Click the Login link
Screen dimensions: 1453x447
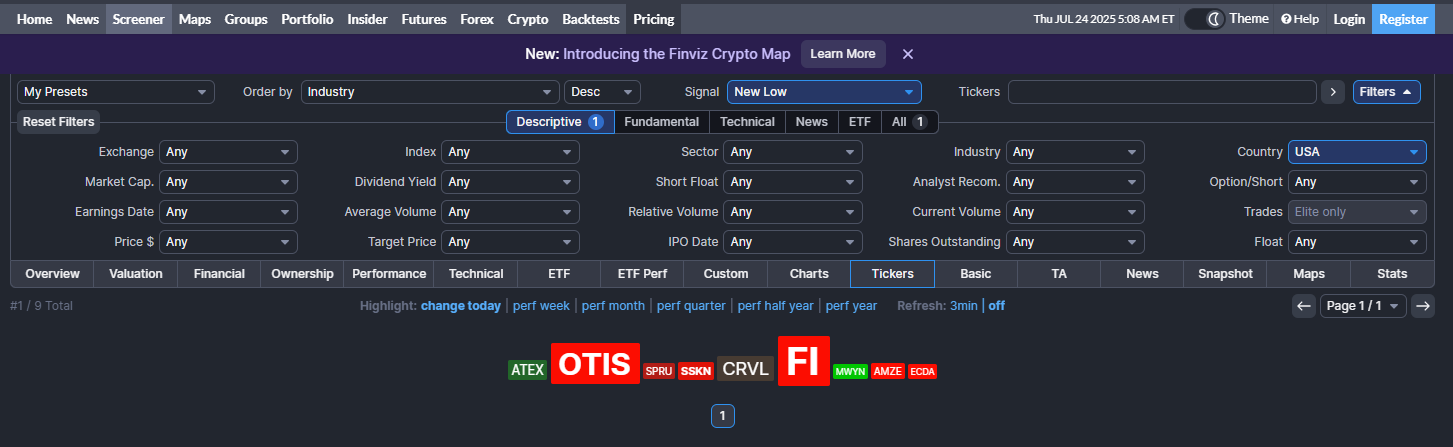coord(1349,19)
